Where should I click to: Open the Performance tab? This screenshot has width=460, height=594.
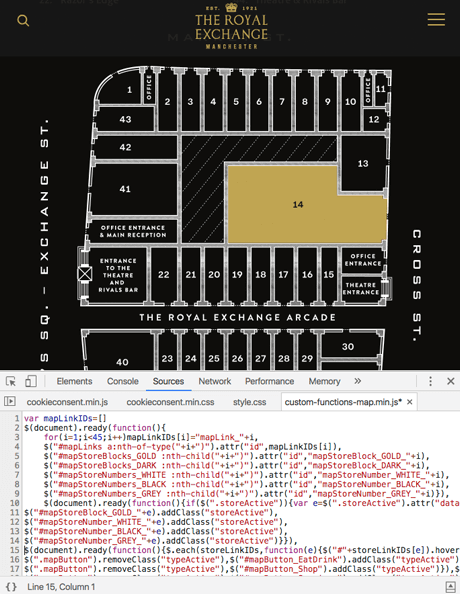(269, 381)
